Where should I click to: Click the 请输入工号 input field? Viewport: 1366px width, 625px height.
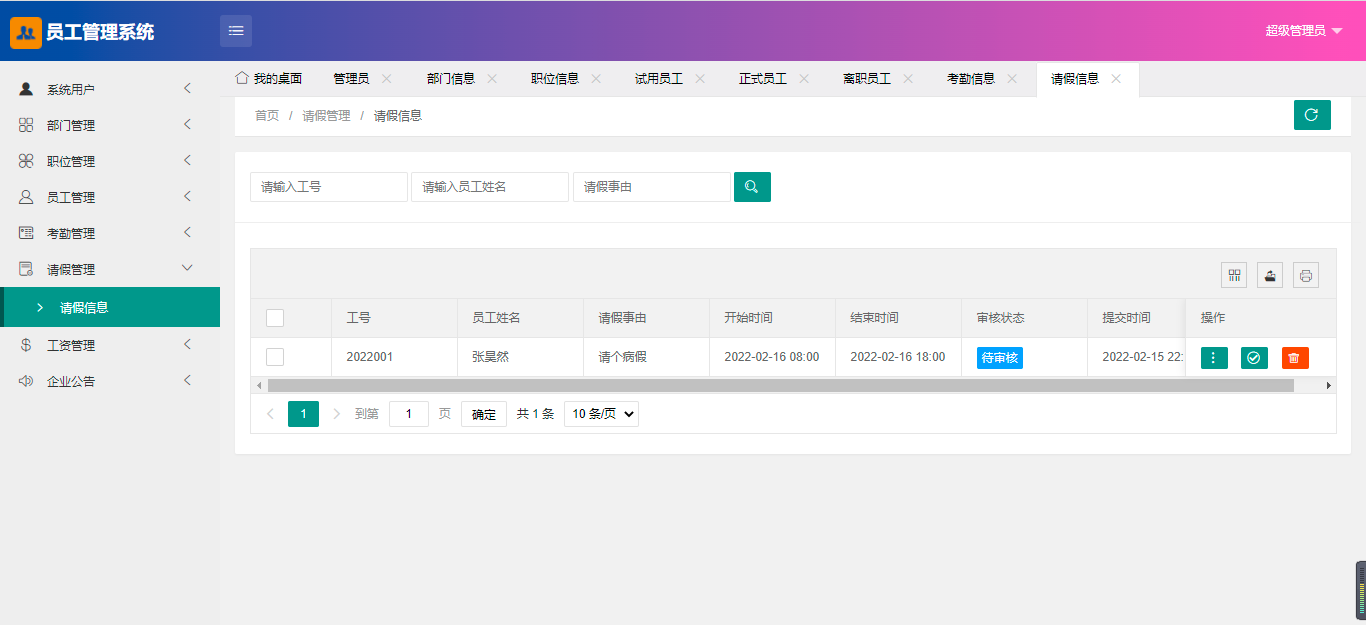(x=328, y=187)
